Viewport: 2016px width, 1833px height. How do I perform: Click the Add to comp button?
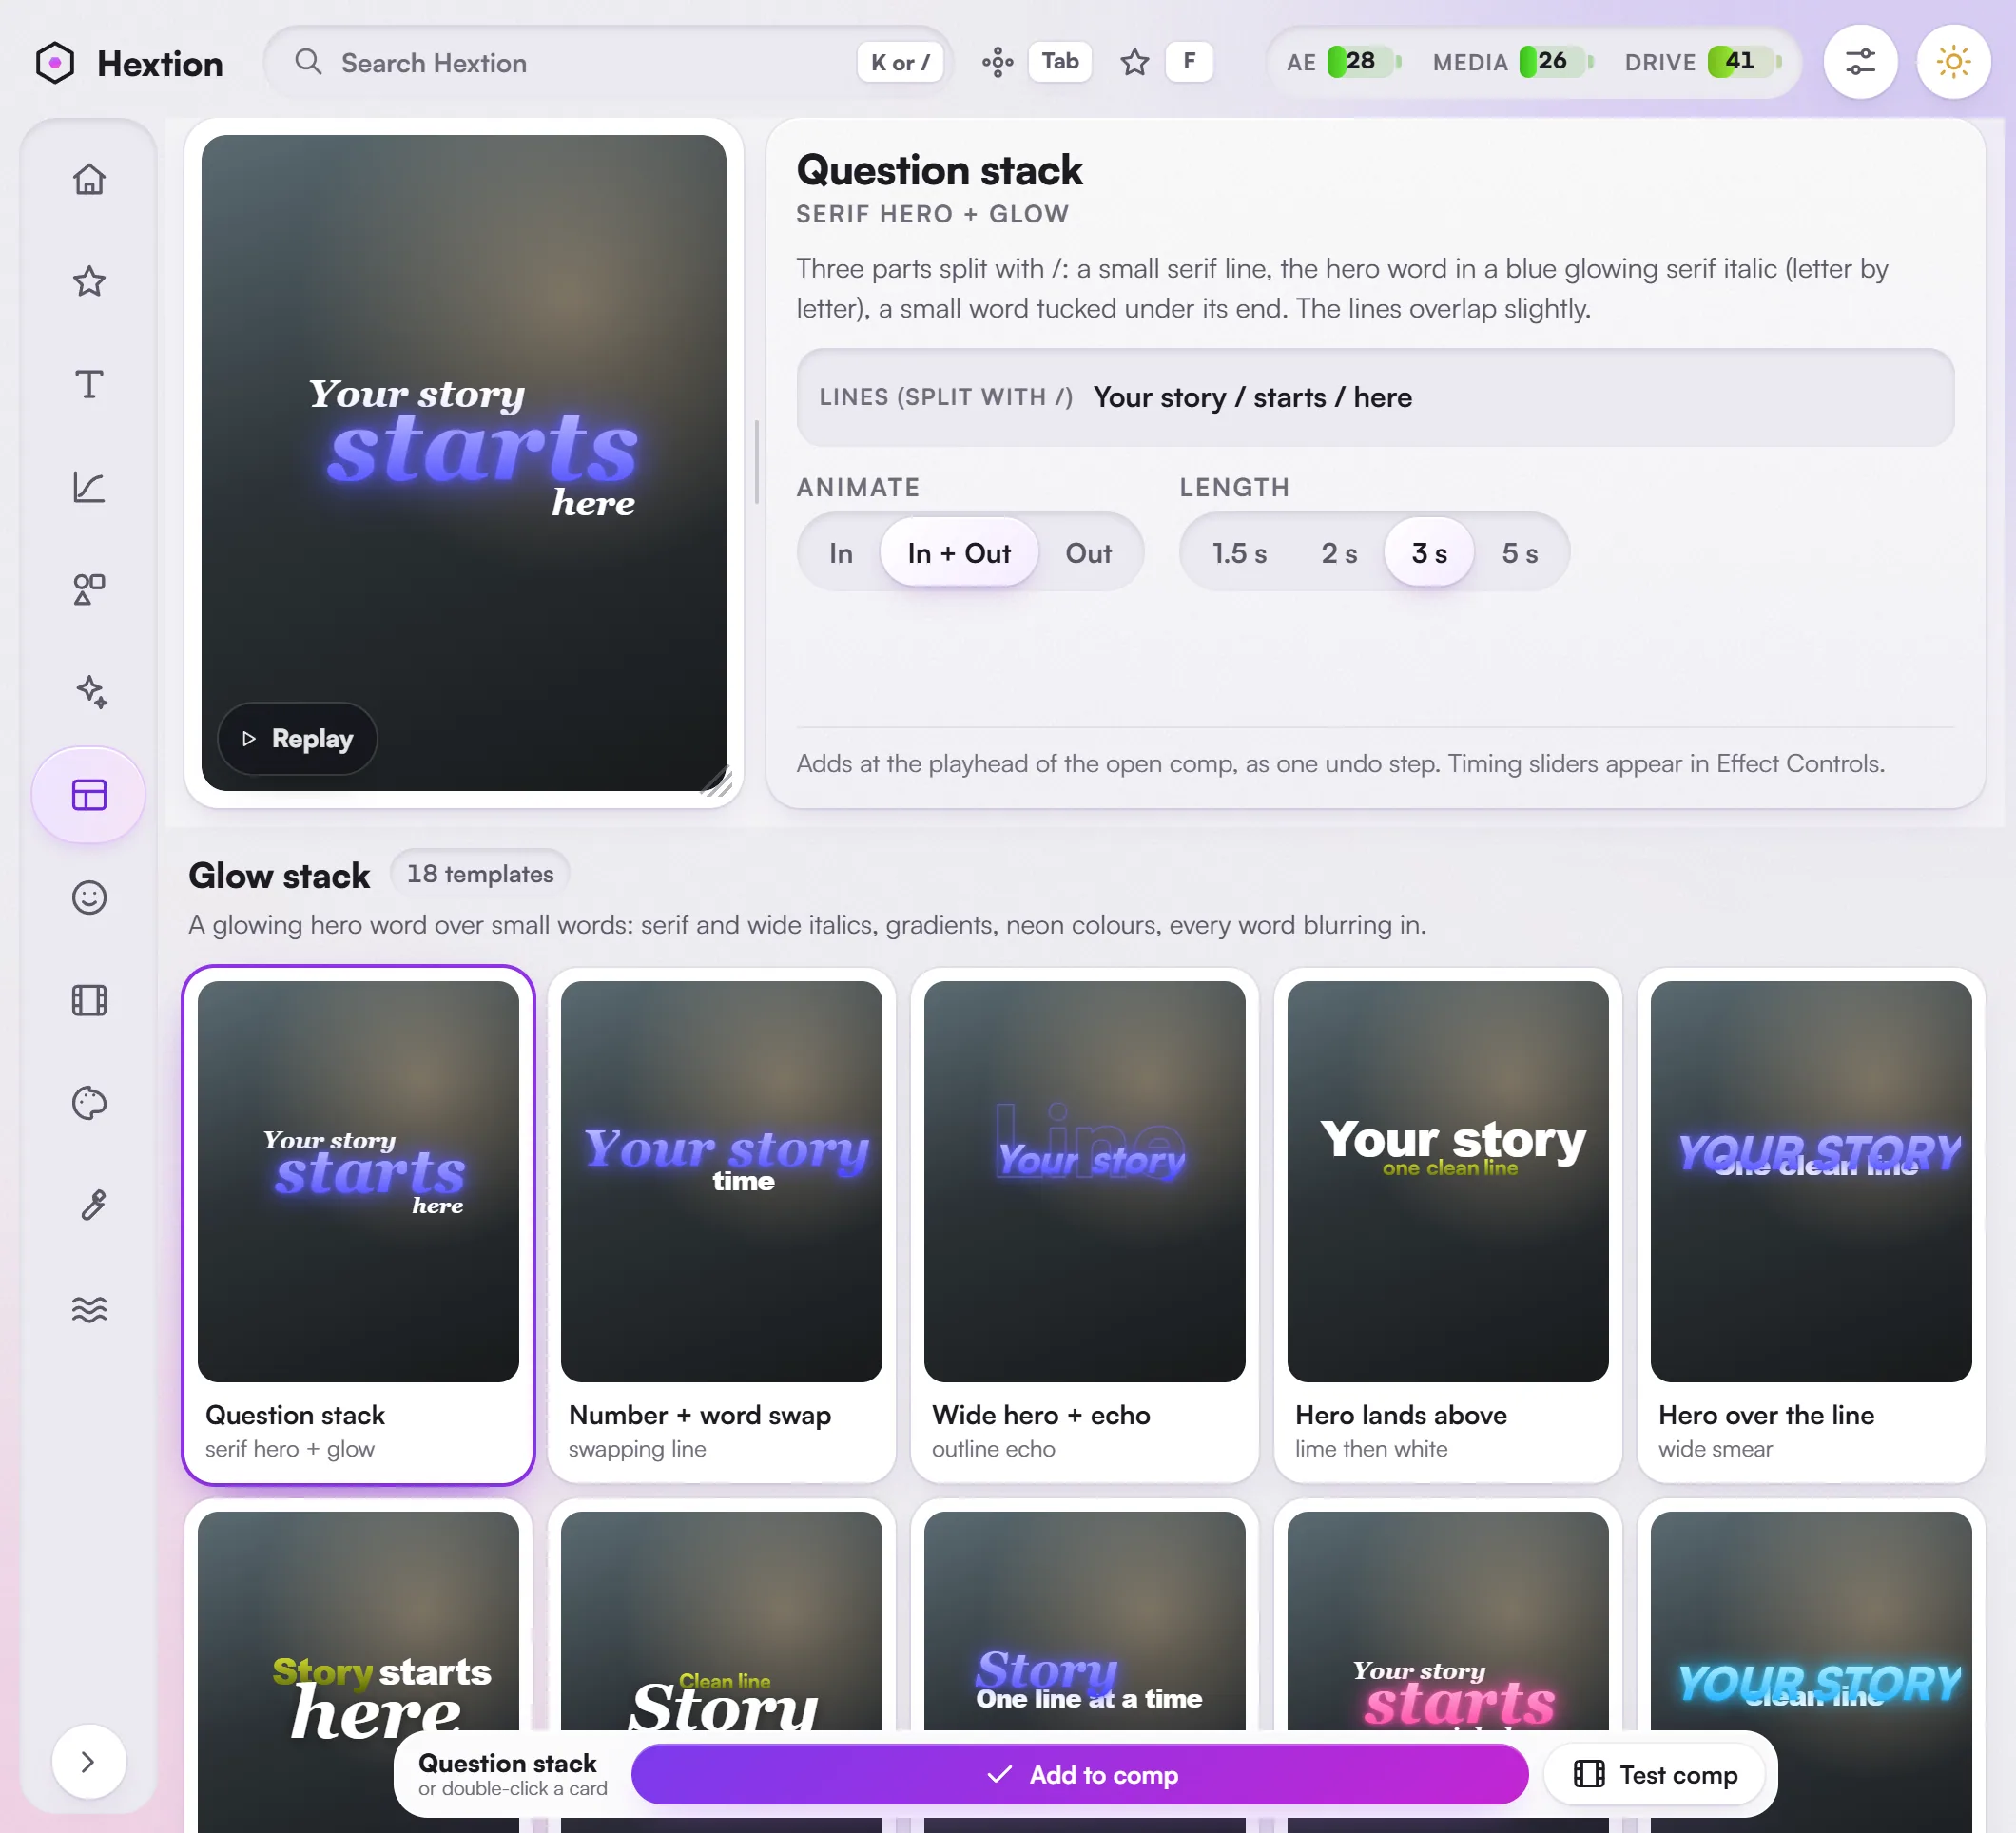tap(1079, 1774)
